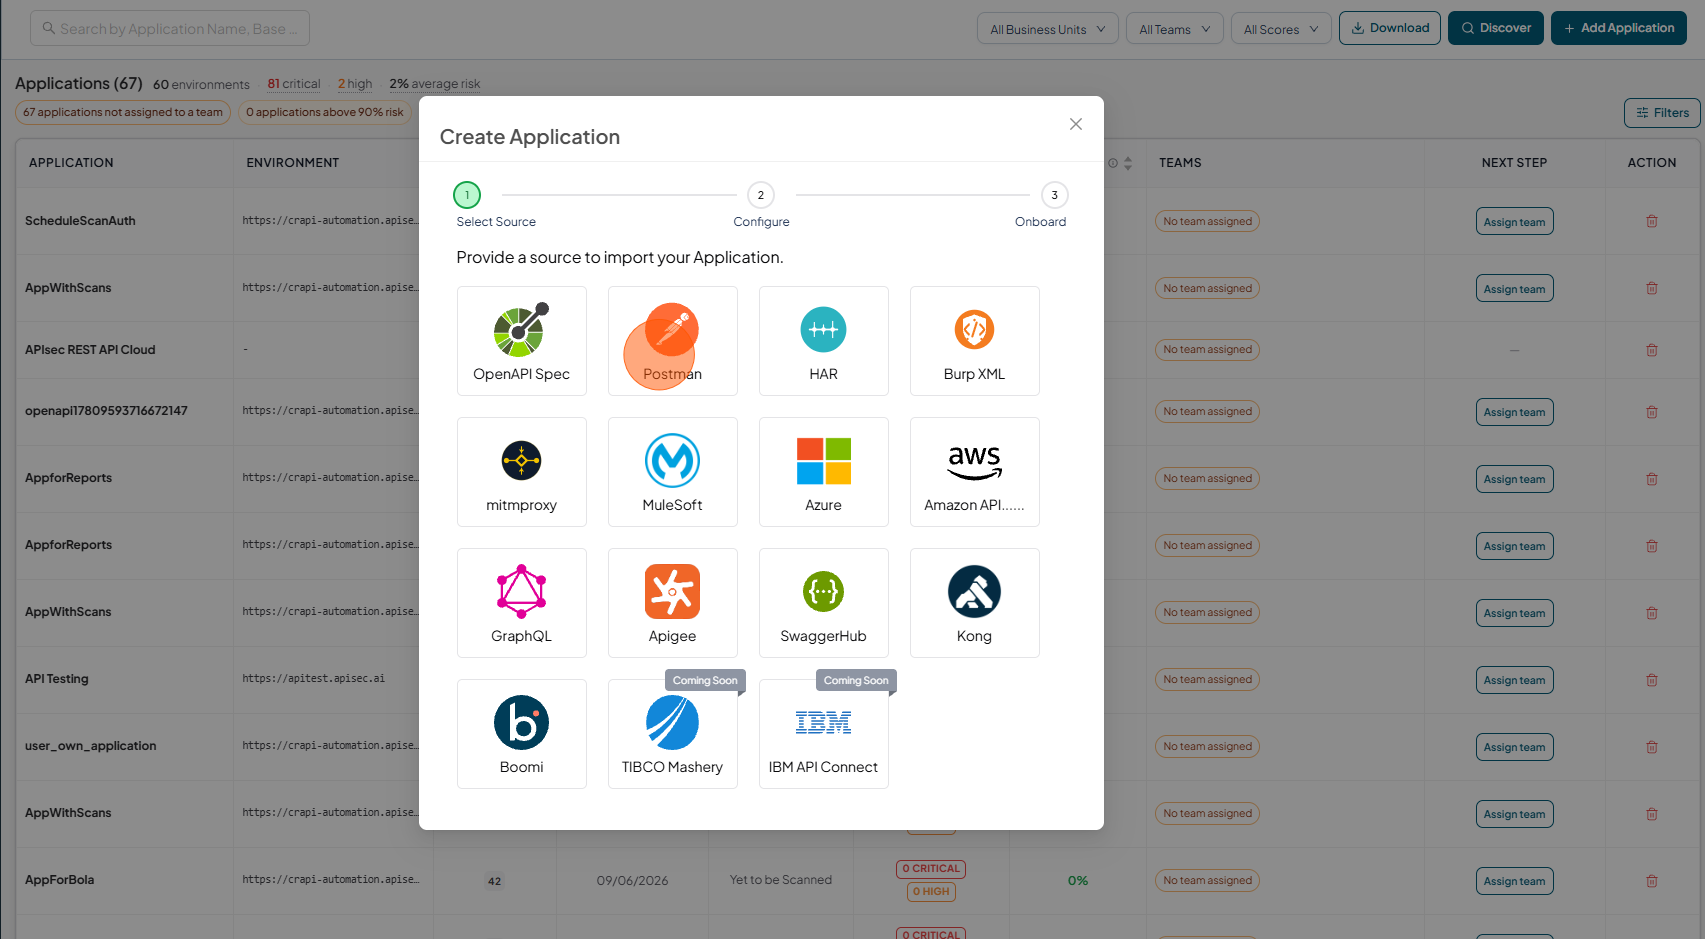
Task: Close the Create Application dialog
Action: click(x=1076, y=124)
